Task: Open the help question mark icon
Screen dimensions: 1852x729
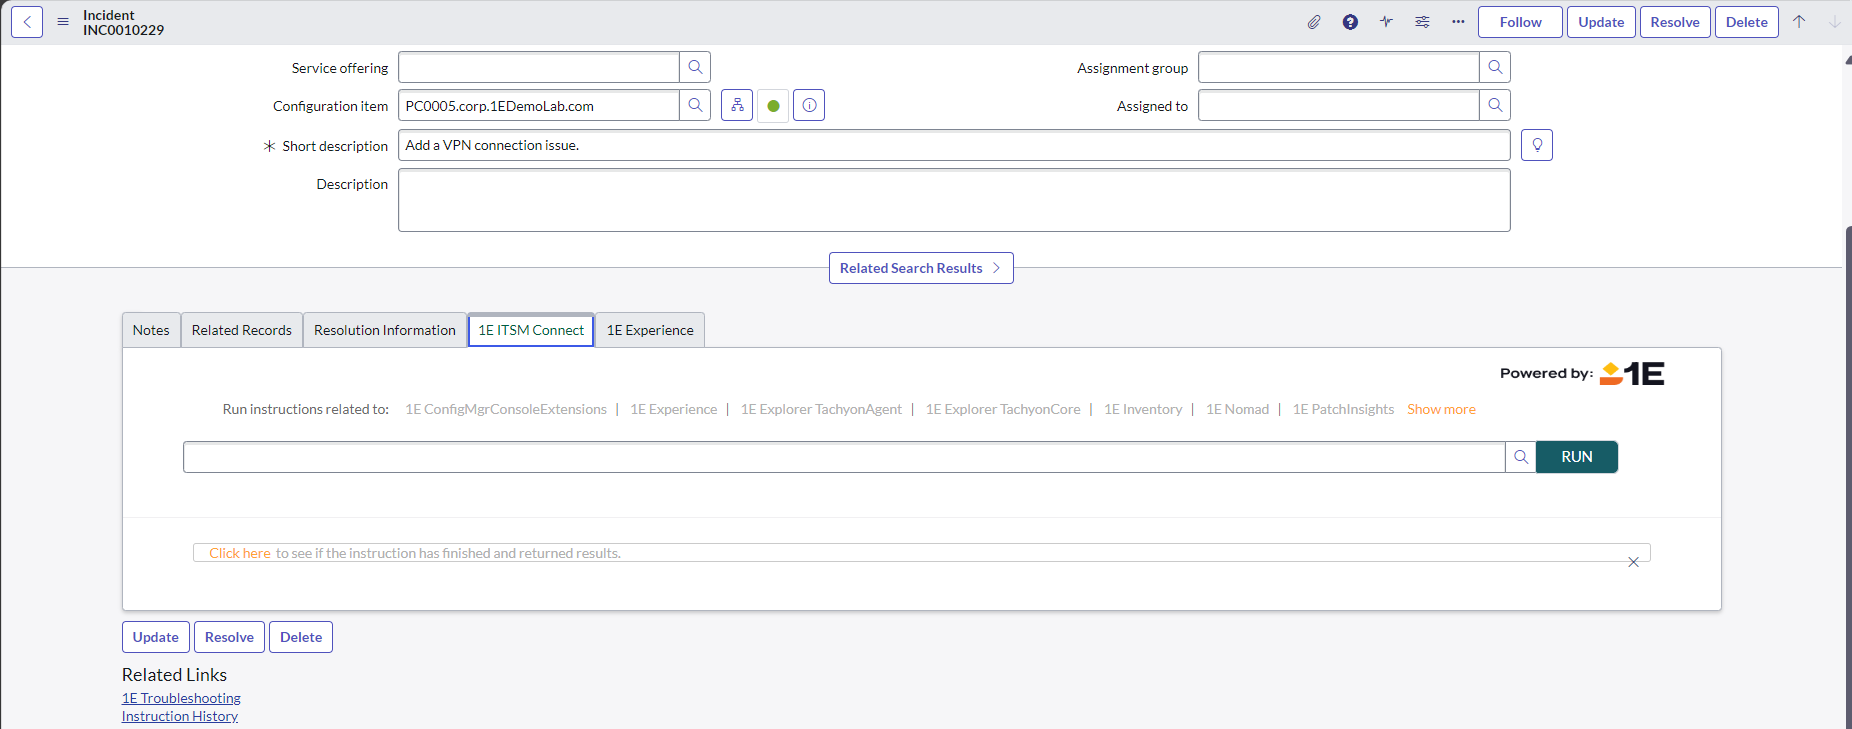Action: [1350, 22]
